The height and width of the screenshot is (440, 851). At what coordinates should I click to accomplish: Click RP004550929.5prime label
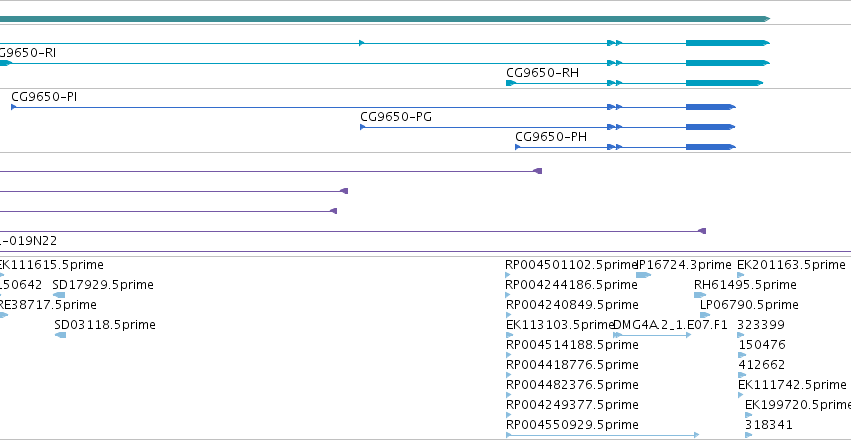572,425
